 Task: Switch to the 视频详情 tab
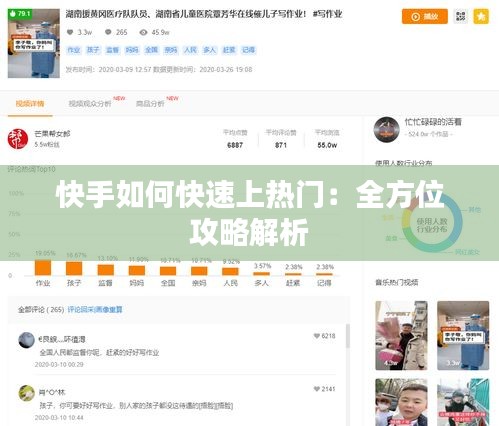pos(30,104)
